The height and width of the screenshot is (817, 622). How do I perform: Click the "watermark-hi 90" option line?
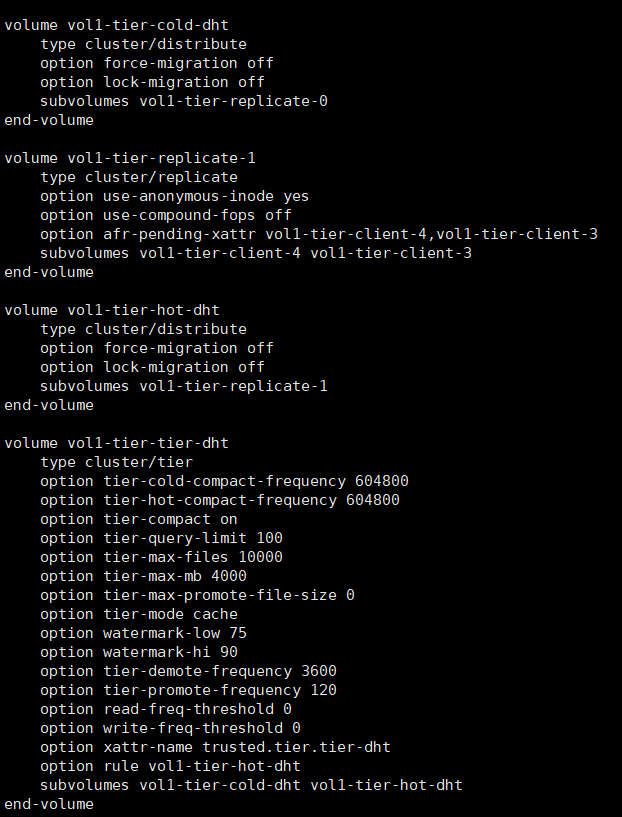coord(139,652)
